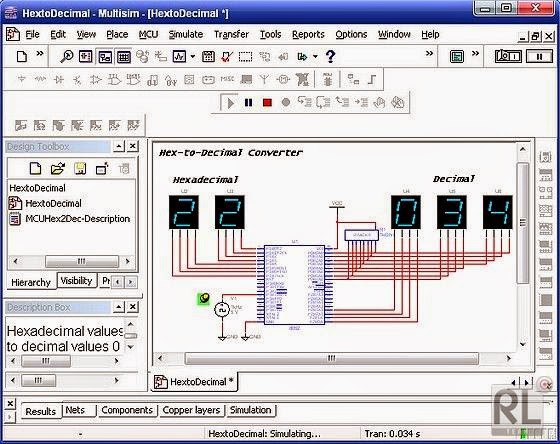Place an Analog op-amp component
560x444 pixels.
95,79
